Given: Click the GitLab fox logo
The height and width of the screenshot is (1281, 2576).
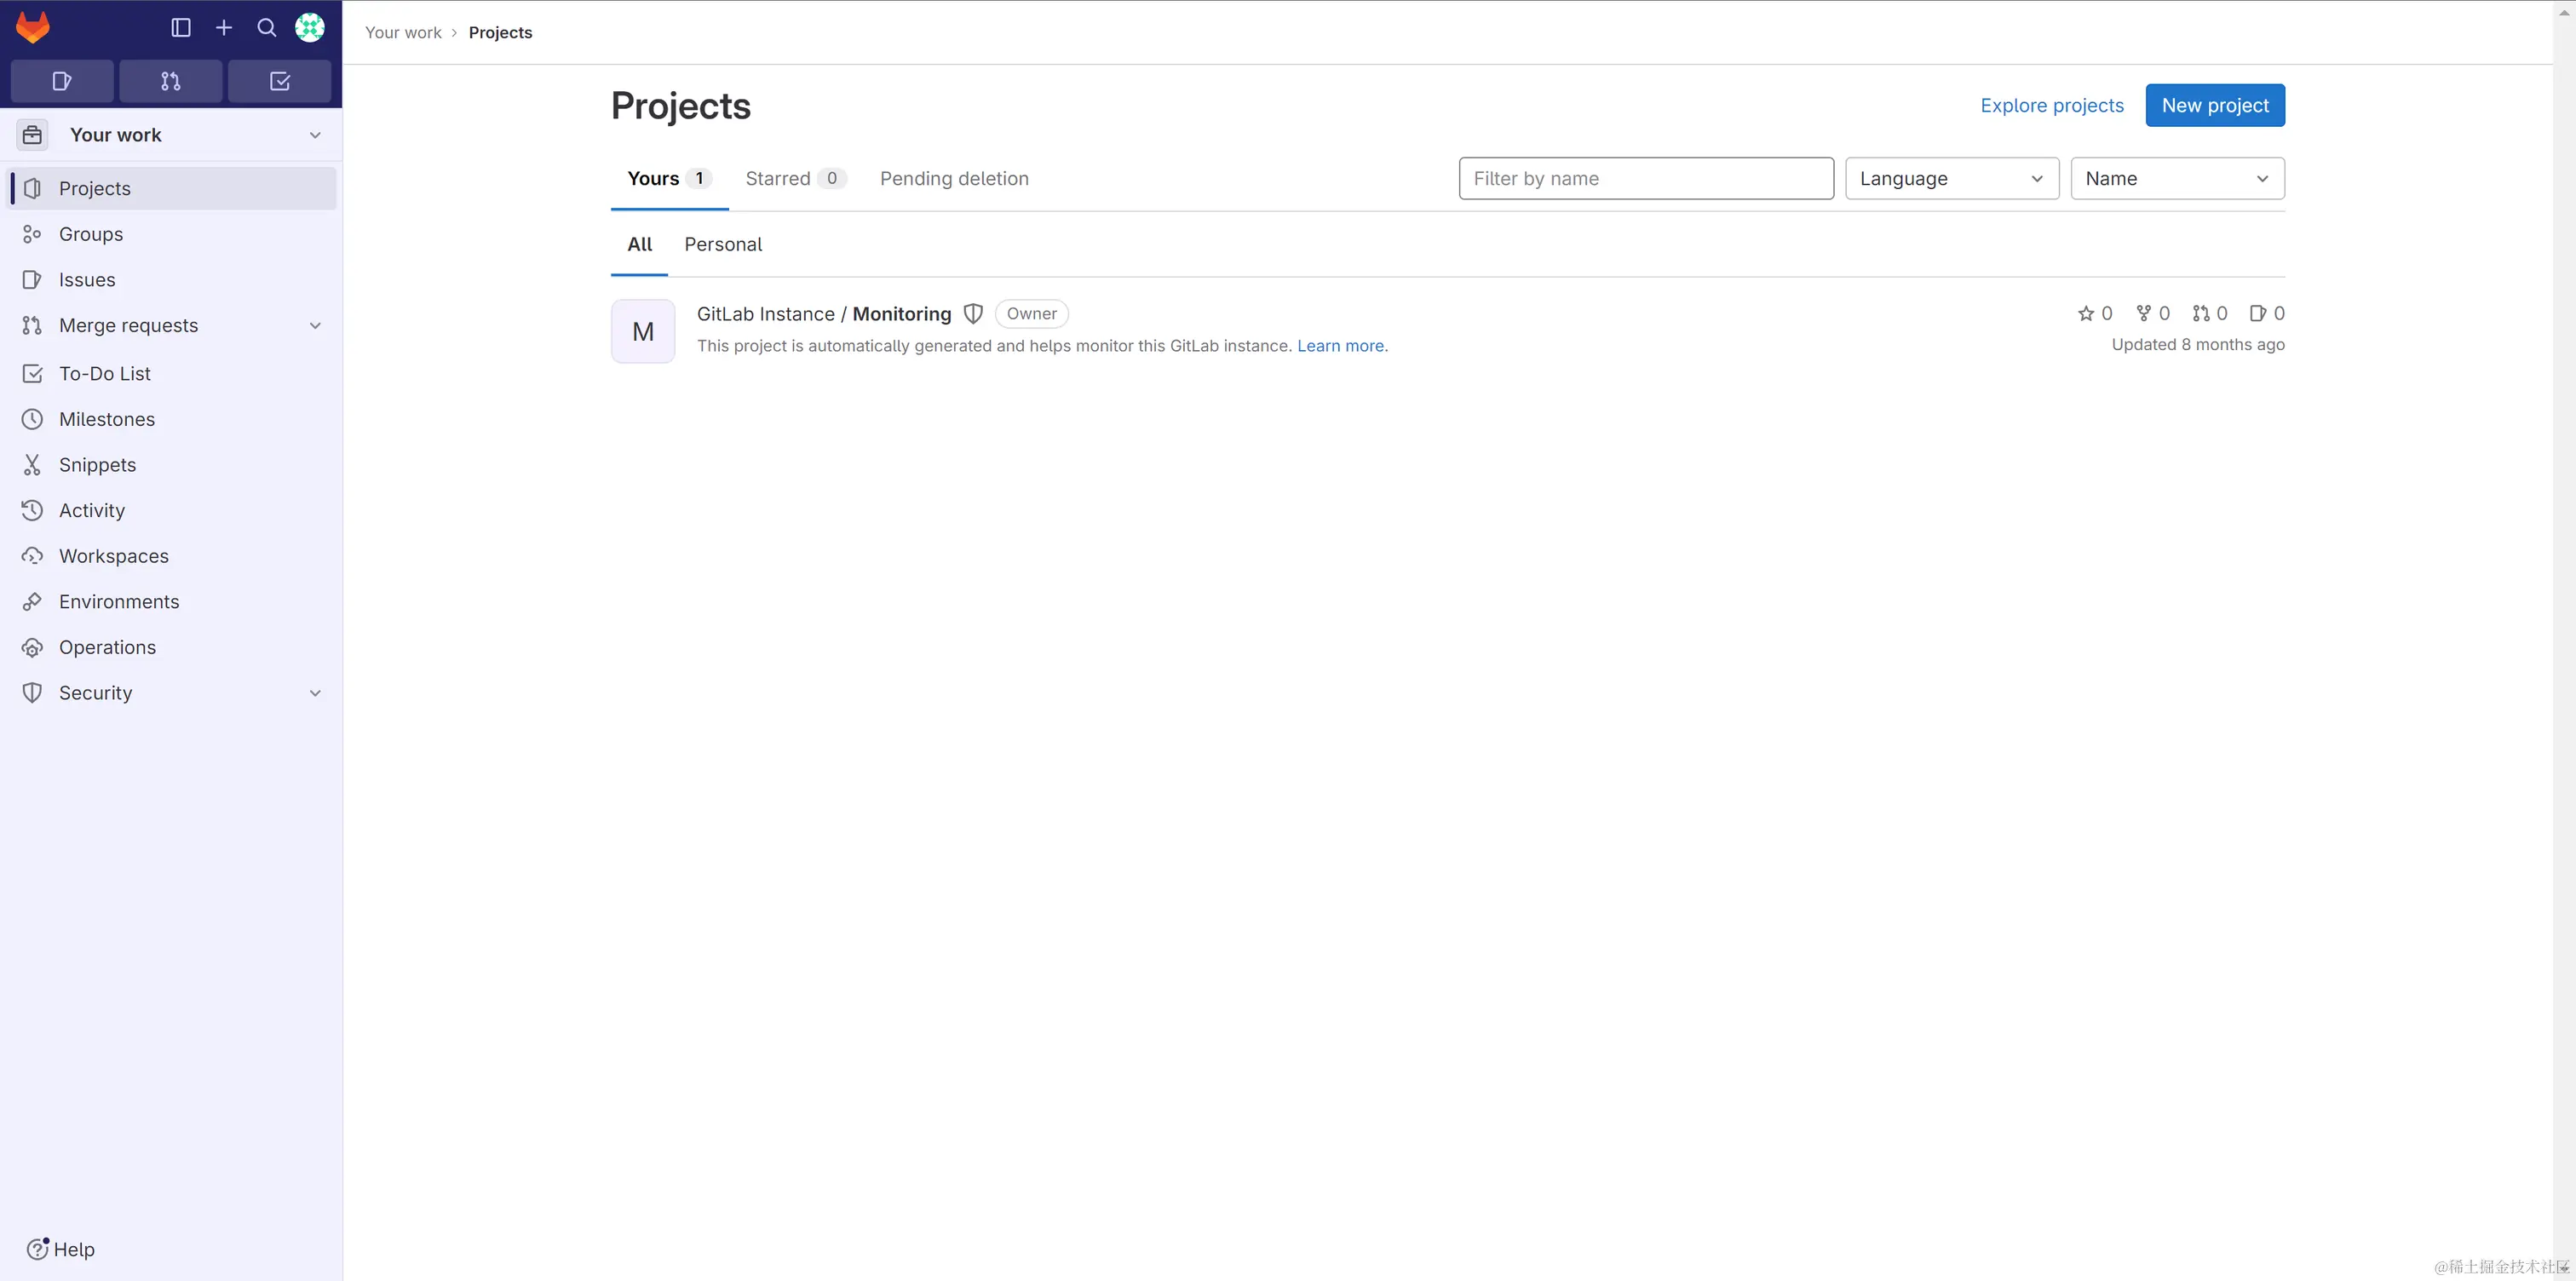Looking at the screenshot, I should (x=33, y=28).
